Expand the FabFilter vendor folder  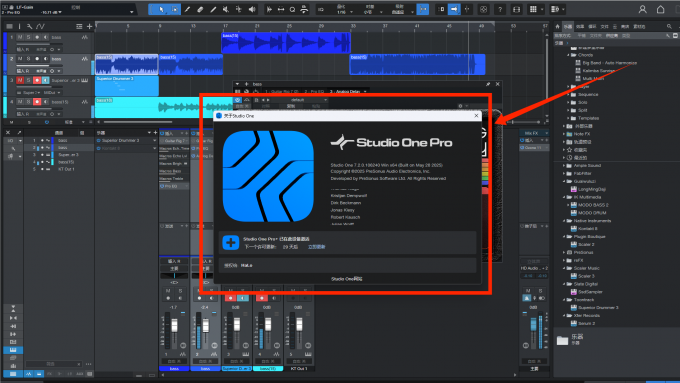pyautogui.click(x=564, y=173)
